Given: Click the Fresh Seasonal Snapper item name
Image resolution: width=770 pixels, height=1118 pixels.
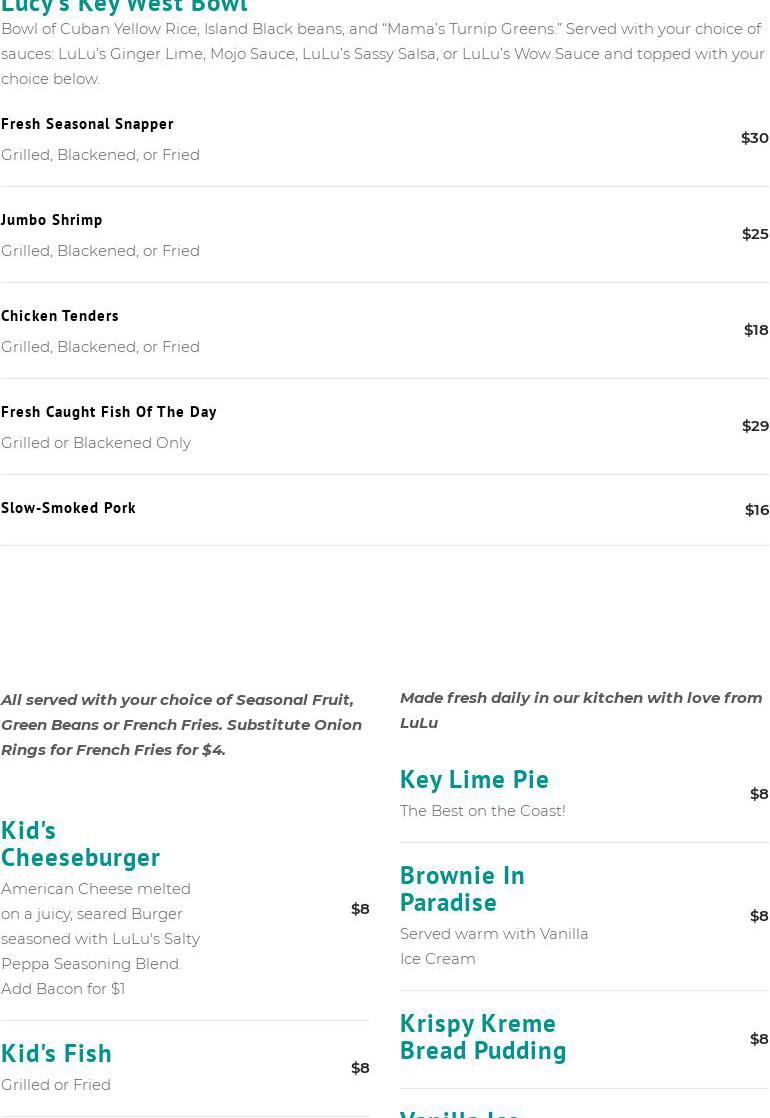Looking at the screenshot, I should (x=87, y=124).
